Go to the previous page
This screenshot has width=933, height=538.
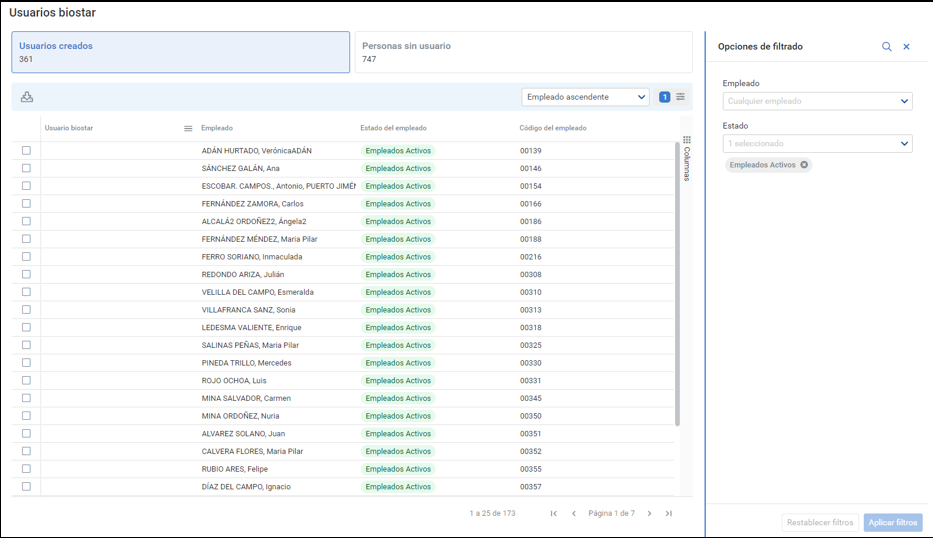click(x=574, y=513)
